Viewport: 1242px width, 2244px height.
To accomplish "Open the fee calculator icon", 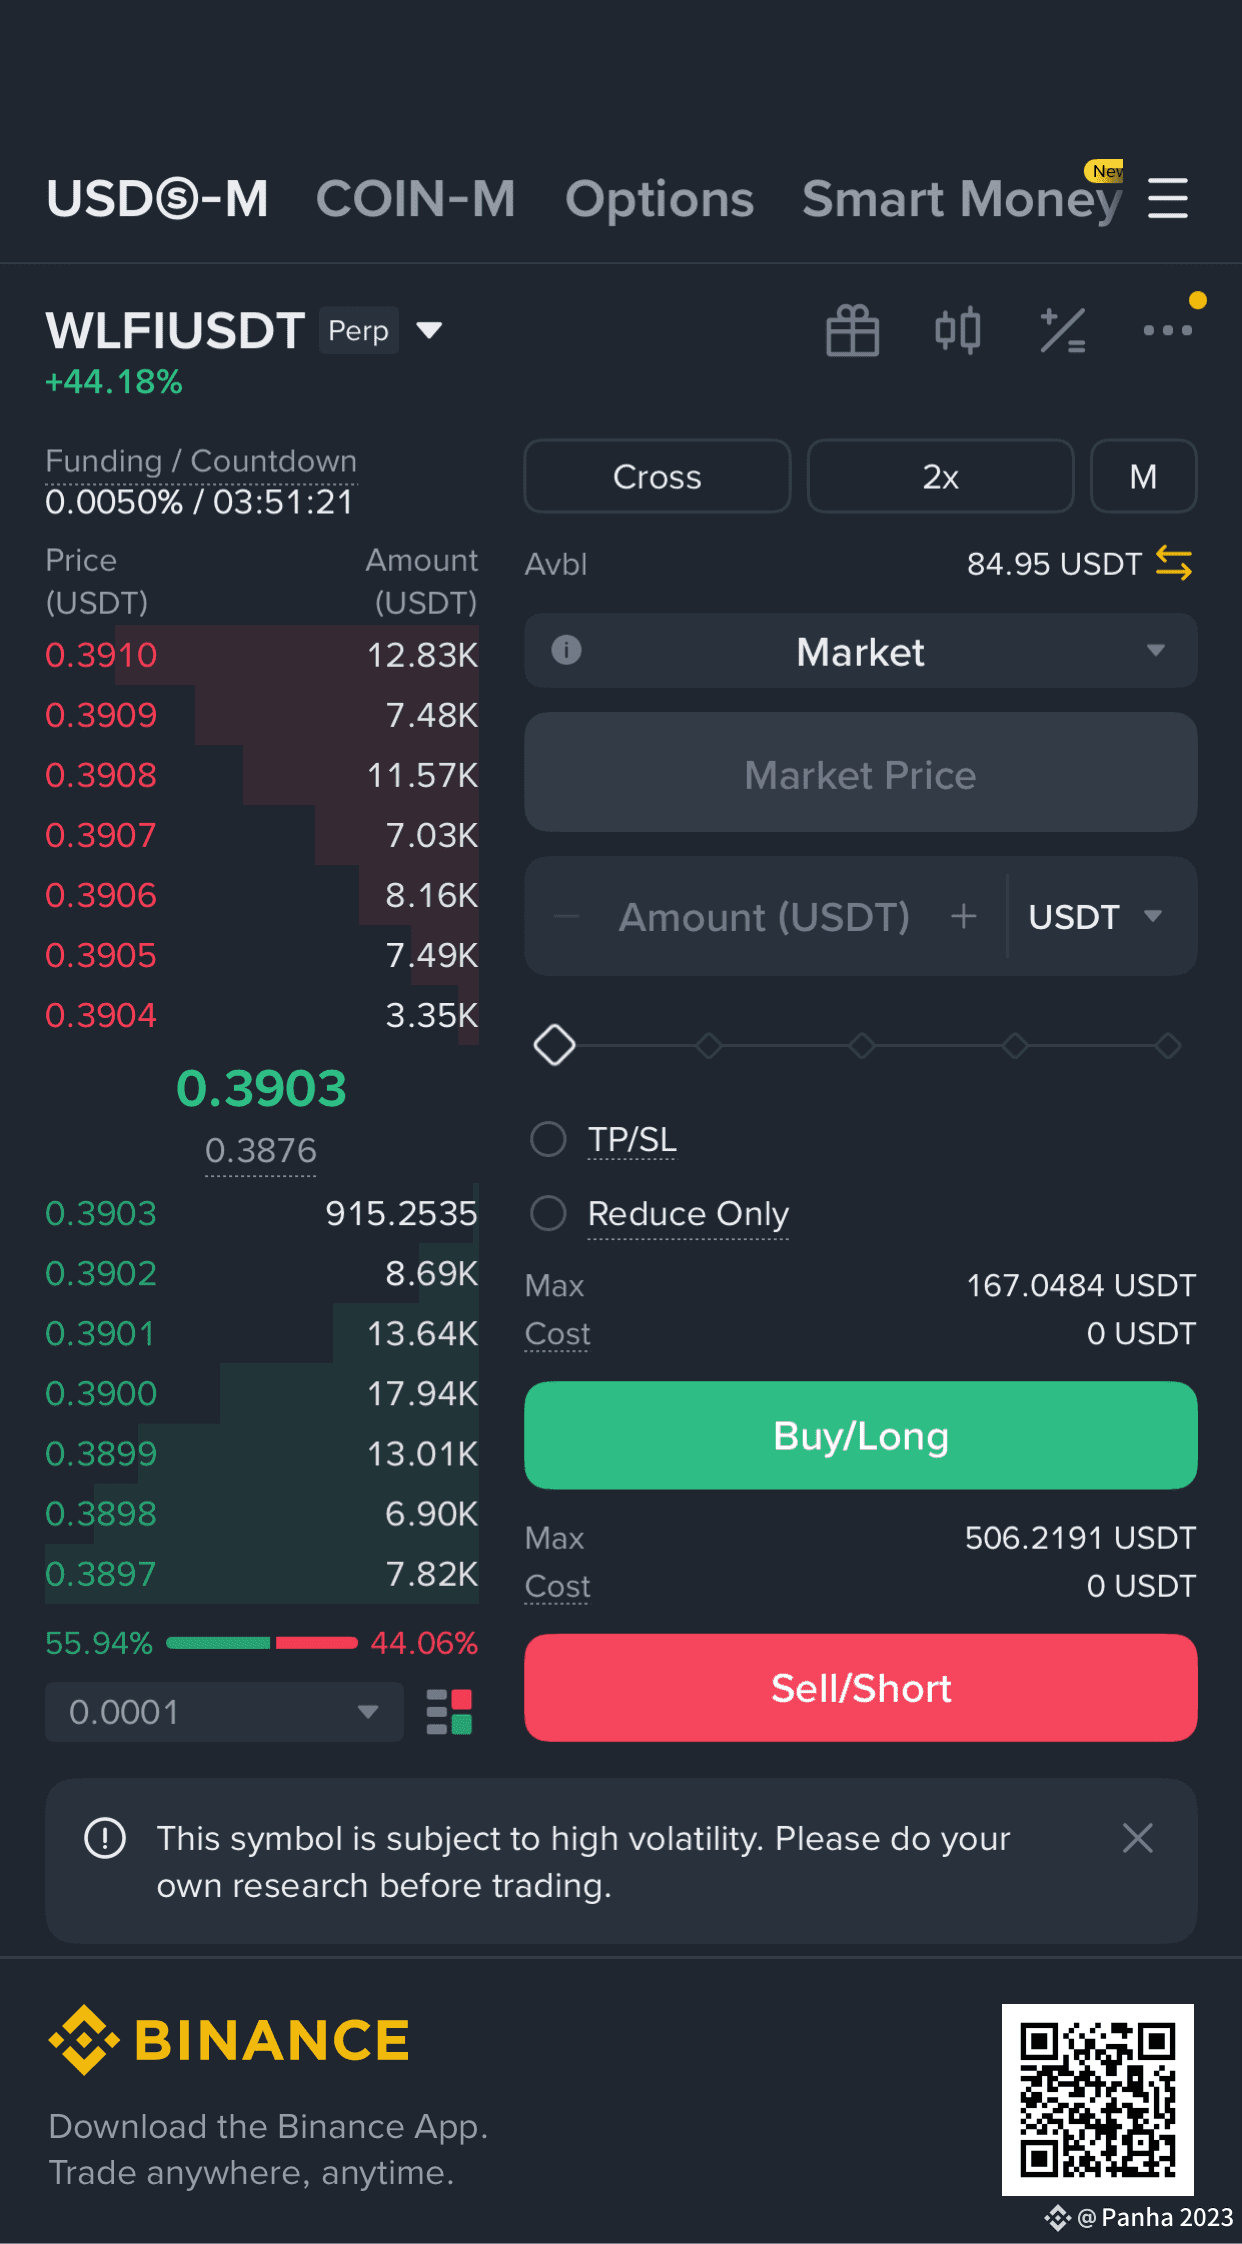I will click(x=1062, y=330).
